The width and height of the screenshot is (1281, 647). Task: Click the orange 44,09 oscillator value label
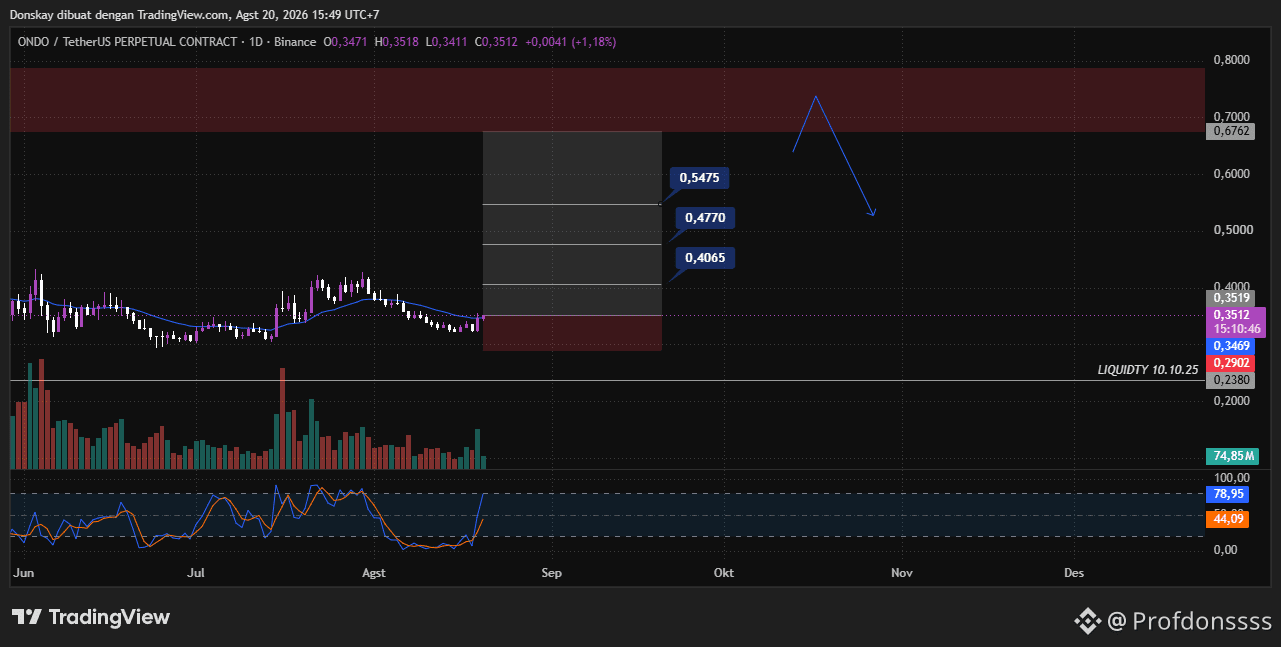click(1227, 519)
